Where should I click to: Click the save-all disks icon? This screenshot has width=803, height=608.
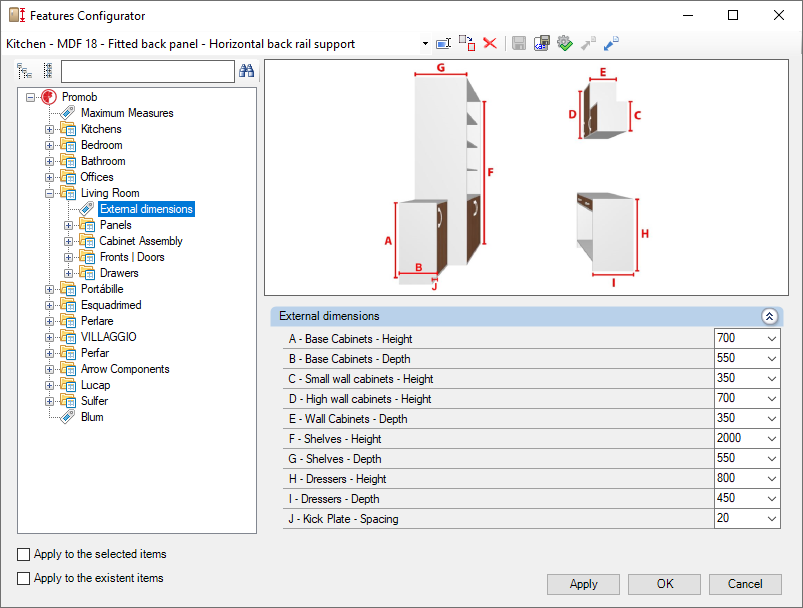[541, 43]
